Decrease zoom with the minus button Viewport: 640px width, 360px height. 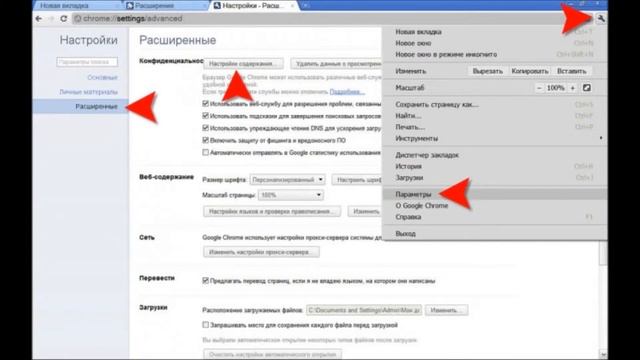click(x=539, y=88)
